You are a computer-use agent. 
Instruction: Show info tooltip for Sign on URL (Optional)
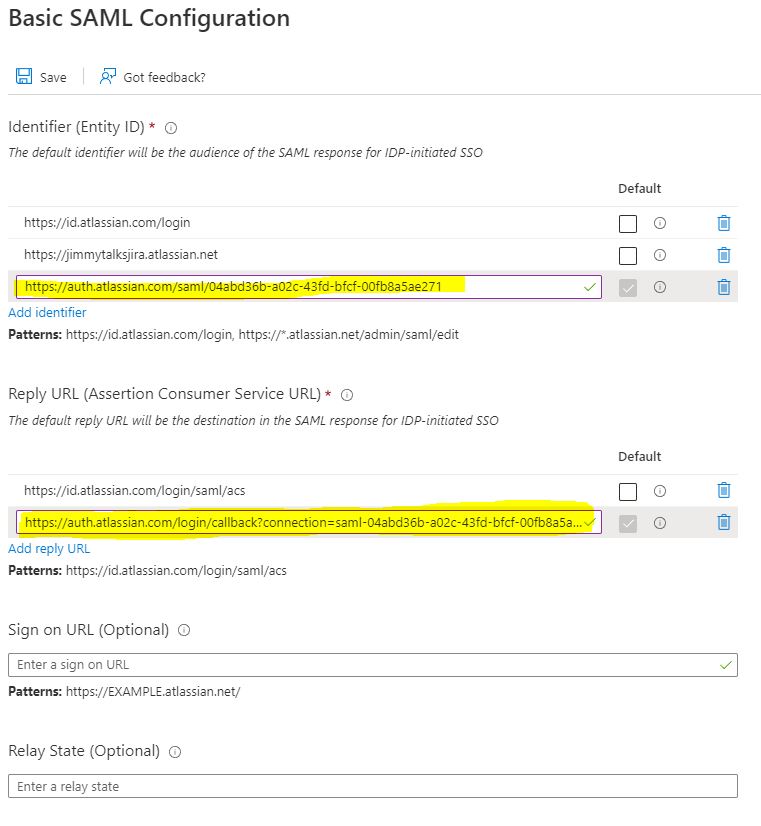(x=184, y=630)
